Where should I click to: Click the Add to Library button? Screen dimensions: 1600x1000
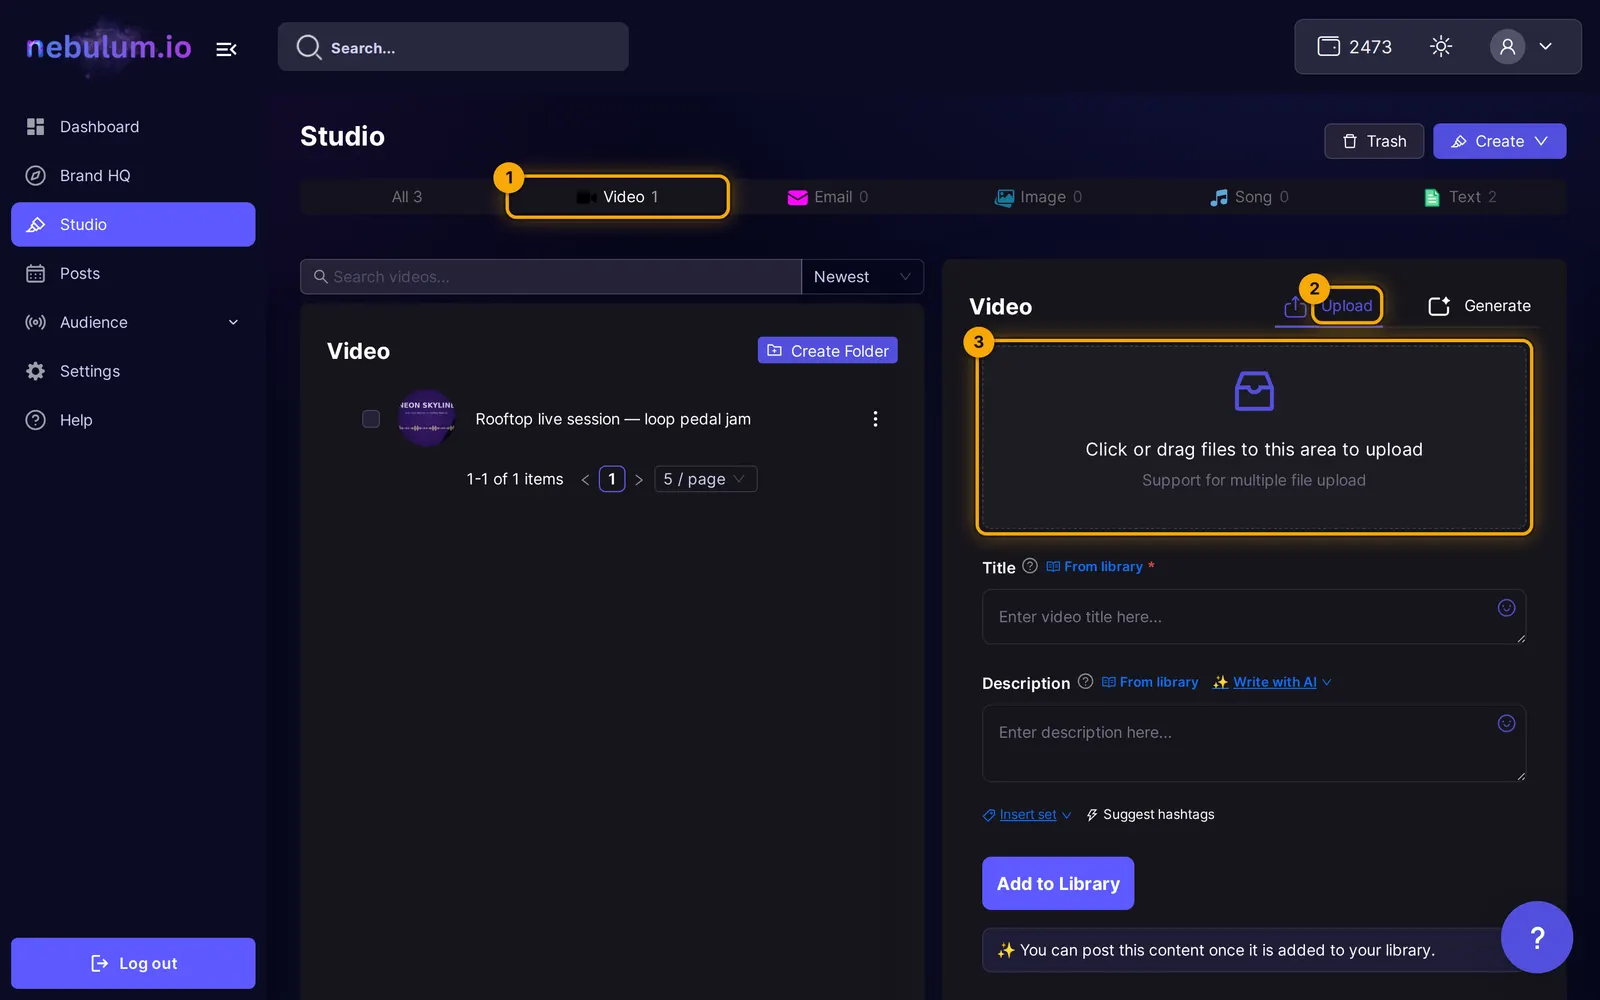point(1058,884)
